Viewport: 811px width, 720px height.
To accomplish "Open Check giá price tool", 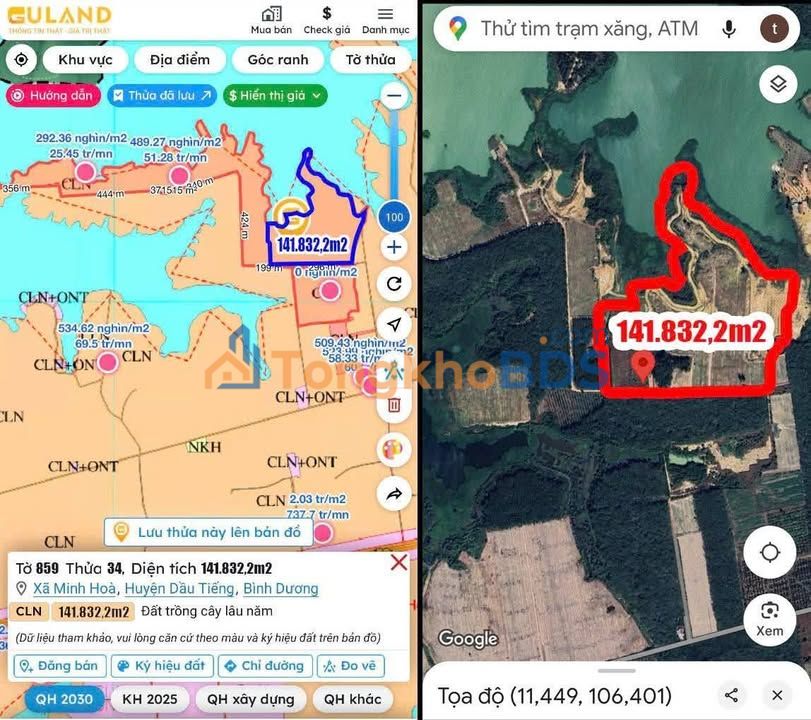I will point(327,20).
